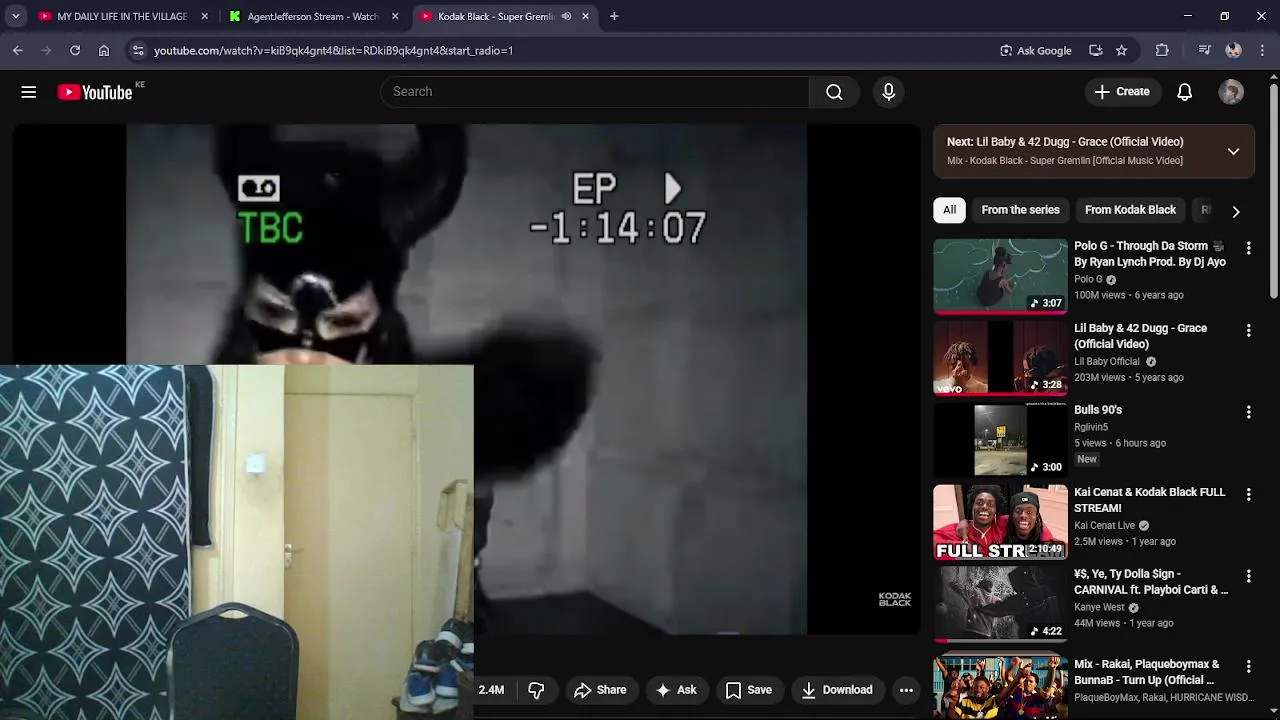
Task: Focus the YouTube search field
Action: 594,92
